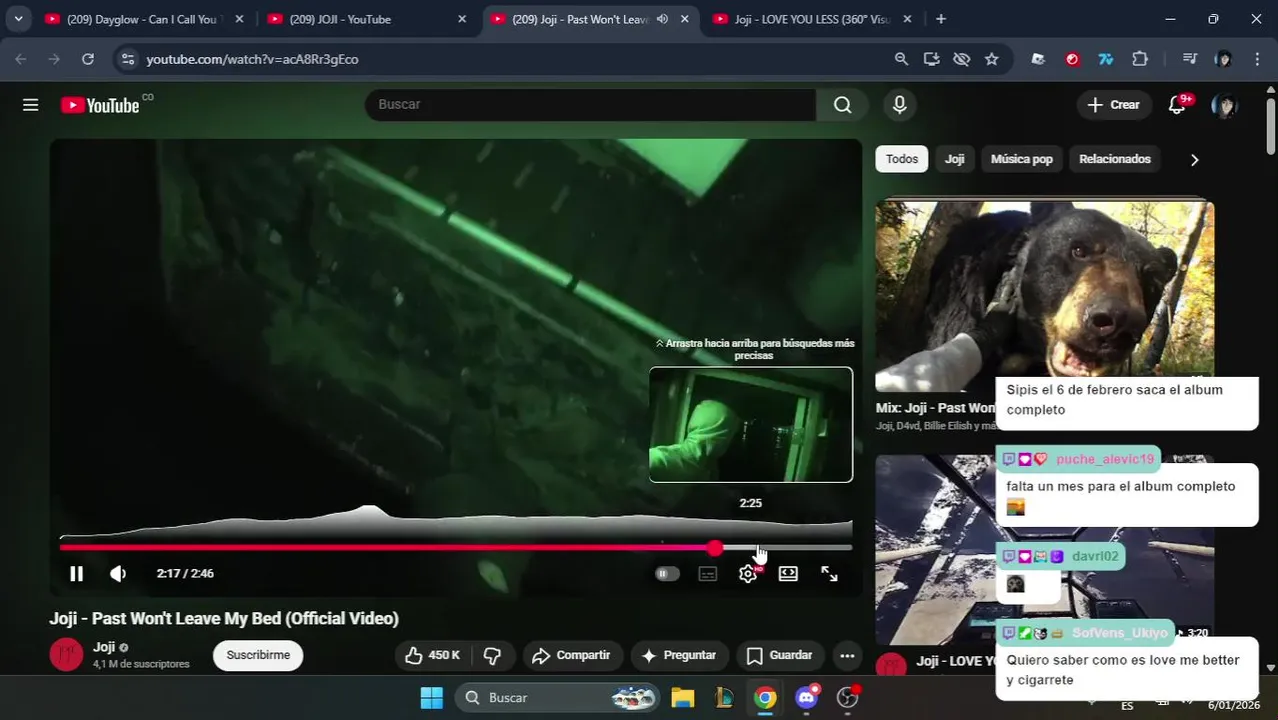The image size is (1278, 720).
Task: Open OBS Studio from taskbar
Action: (848, 697)
